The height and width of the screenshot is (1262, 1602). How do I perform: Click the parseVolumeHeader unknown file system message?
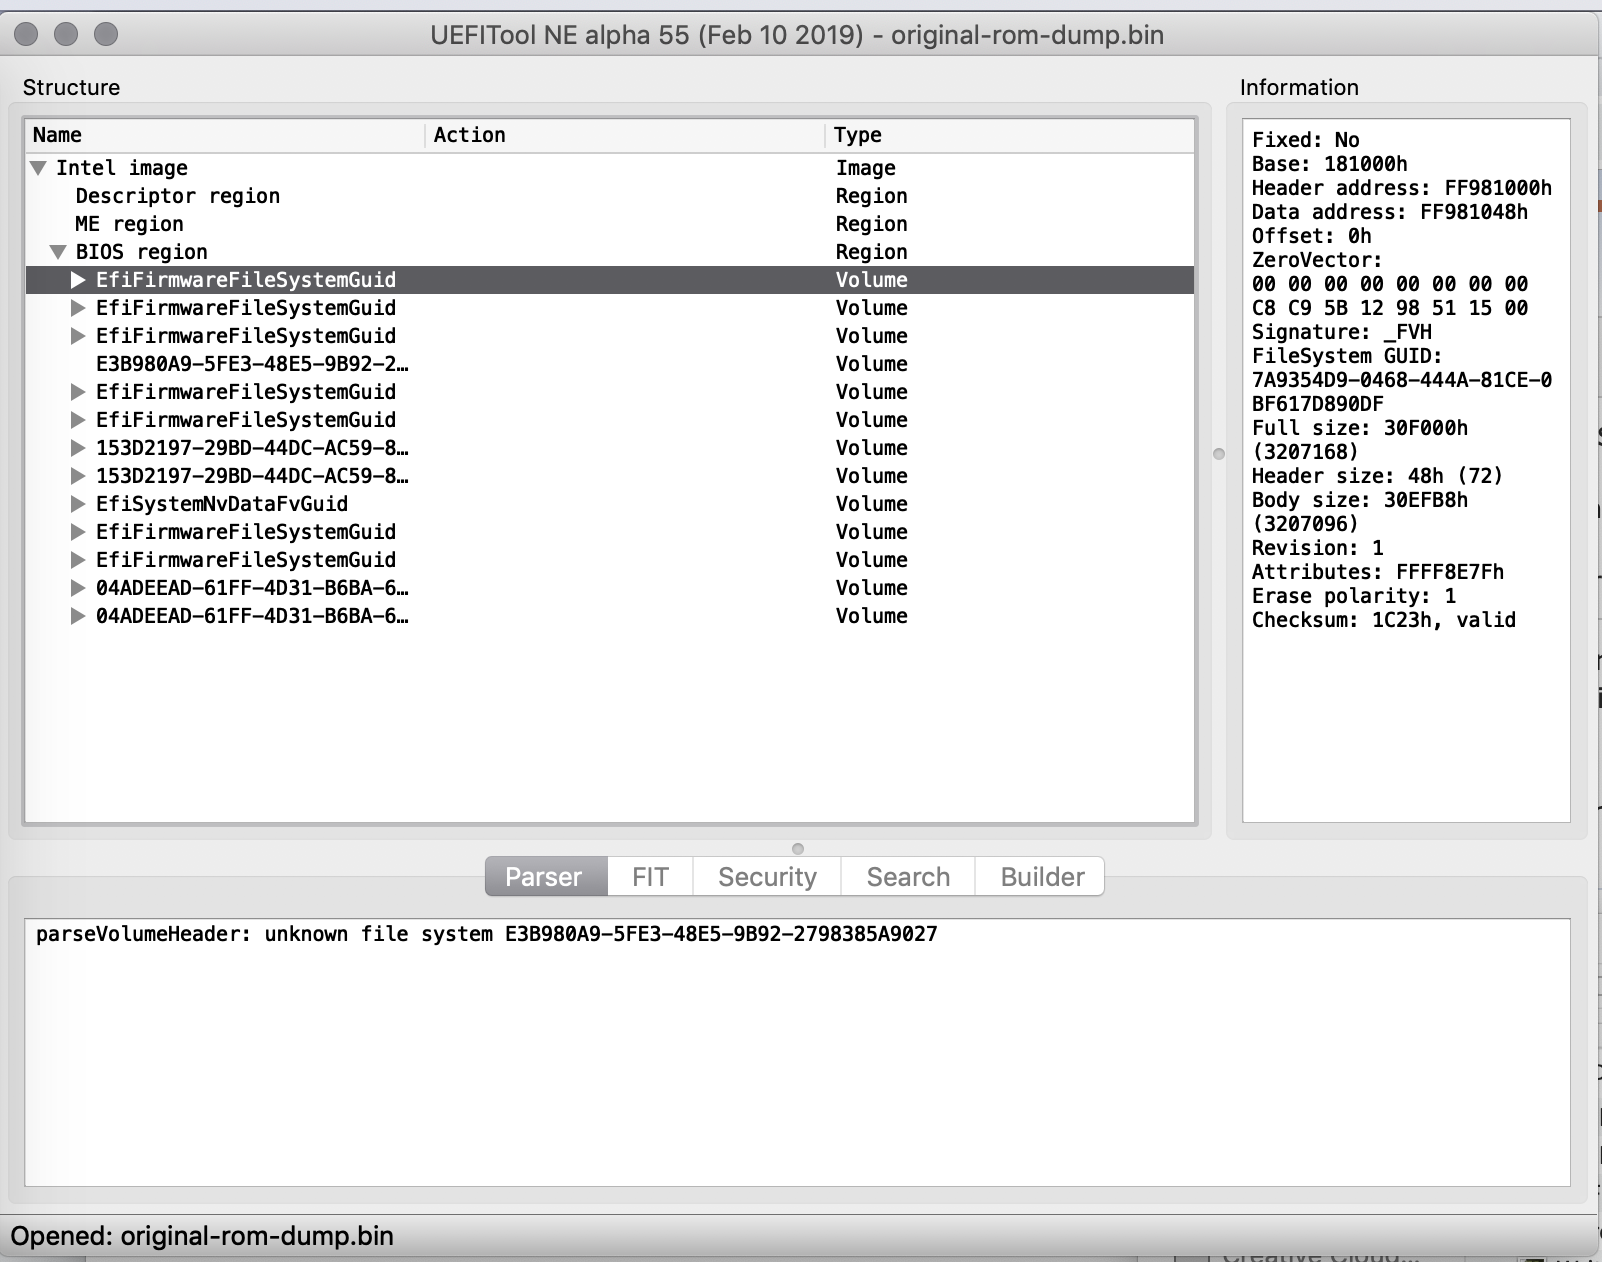click(x=487, y=934)
